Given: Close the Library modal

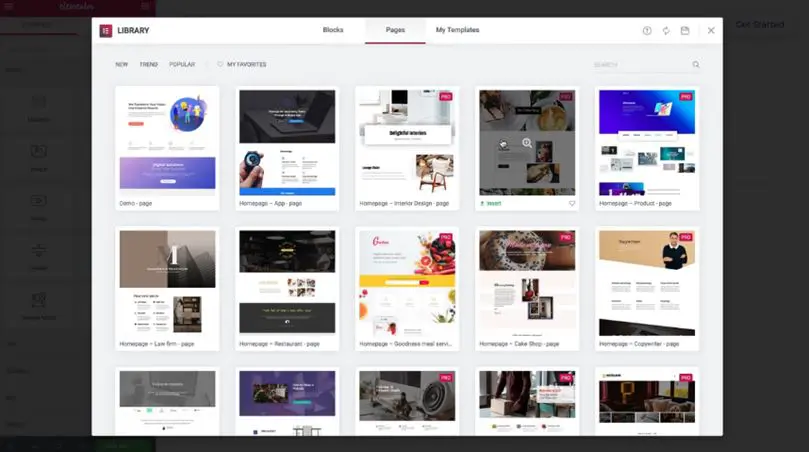Looking at the screenshot, I should click(x=711, y=30).
